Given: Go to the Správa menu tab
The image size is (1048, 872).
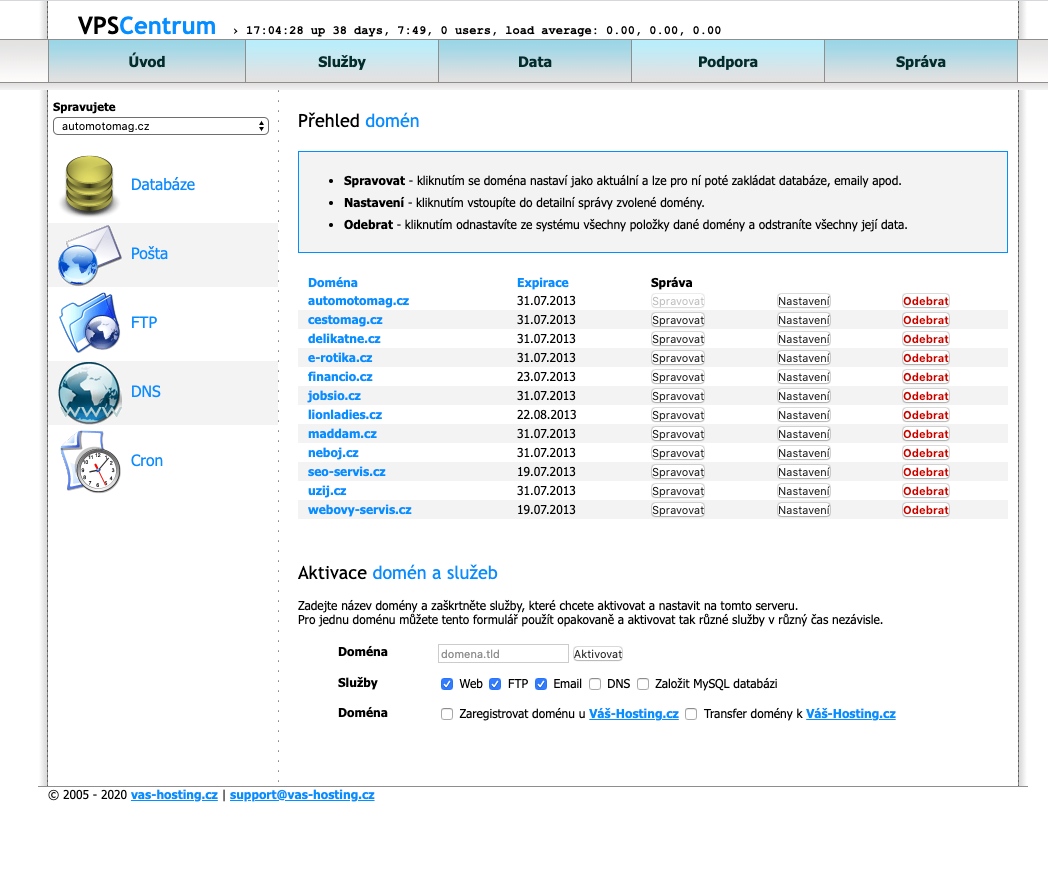Looking at the screenshot, I should click(920, 62).
